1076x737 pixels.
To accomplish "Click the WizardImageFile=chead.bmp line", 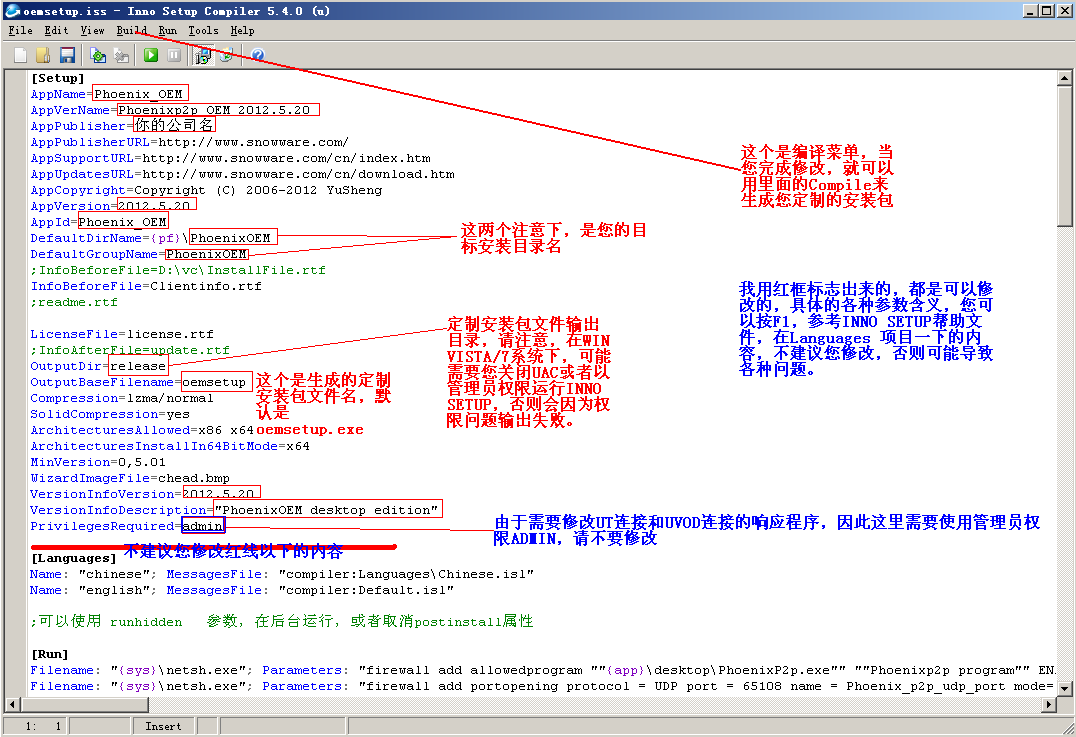I will tap(130, 478).
